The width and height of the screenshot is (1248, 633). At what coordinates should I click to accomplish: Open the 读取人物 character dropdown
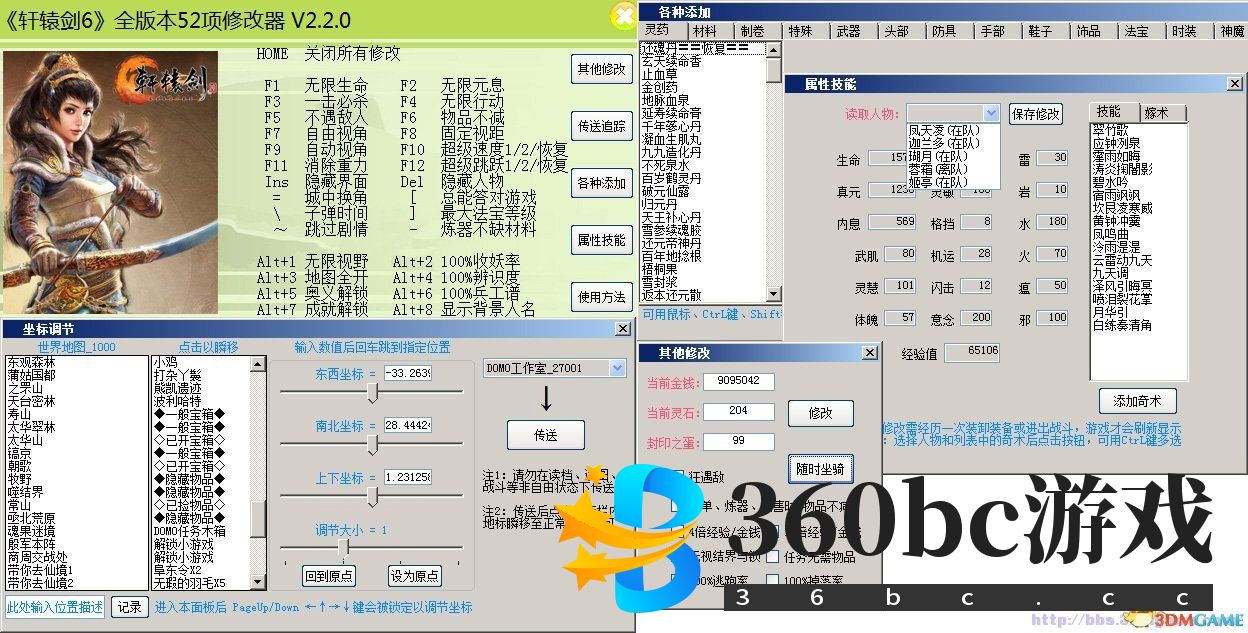(x=991, y=113)
